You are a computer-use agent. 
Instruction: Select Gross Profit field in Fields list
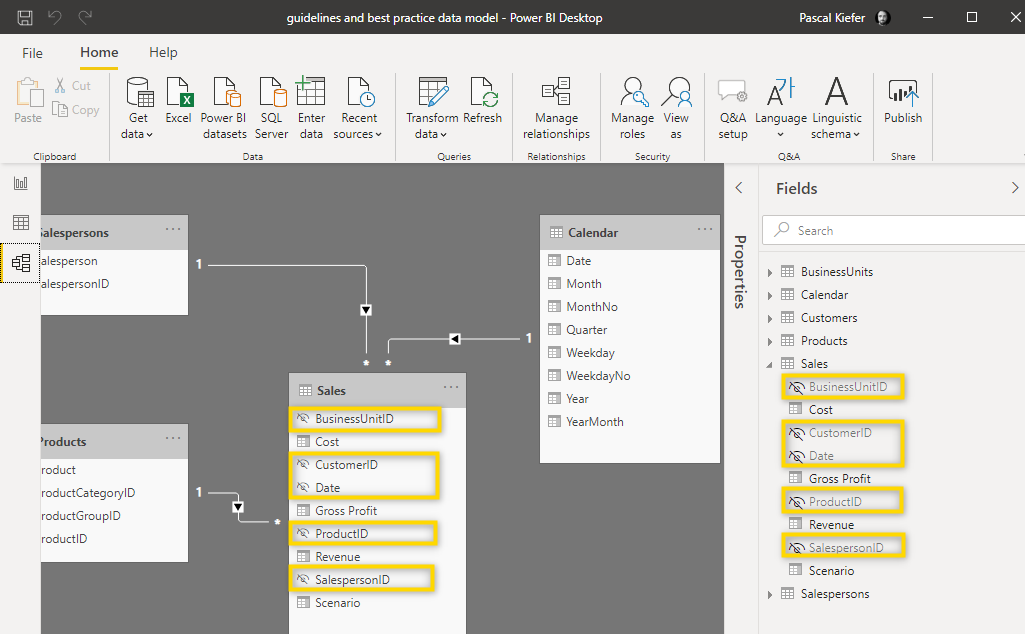(x=839, y=478)
